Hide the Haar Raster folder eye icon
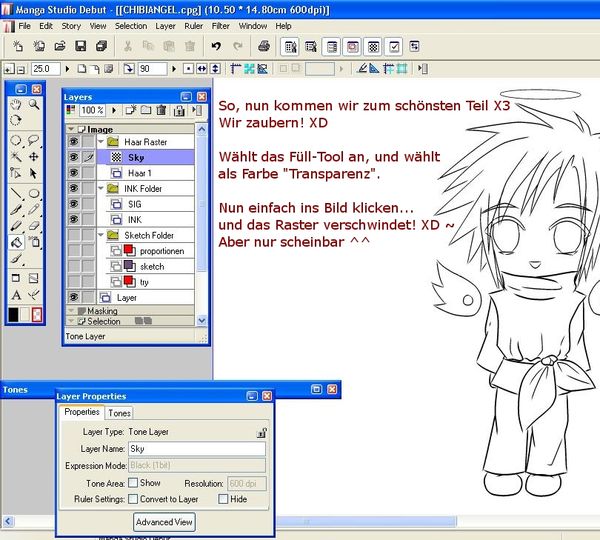The image size is (600, 540). point(73,142)
